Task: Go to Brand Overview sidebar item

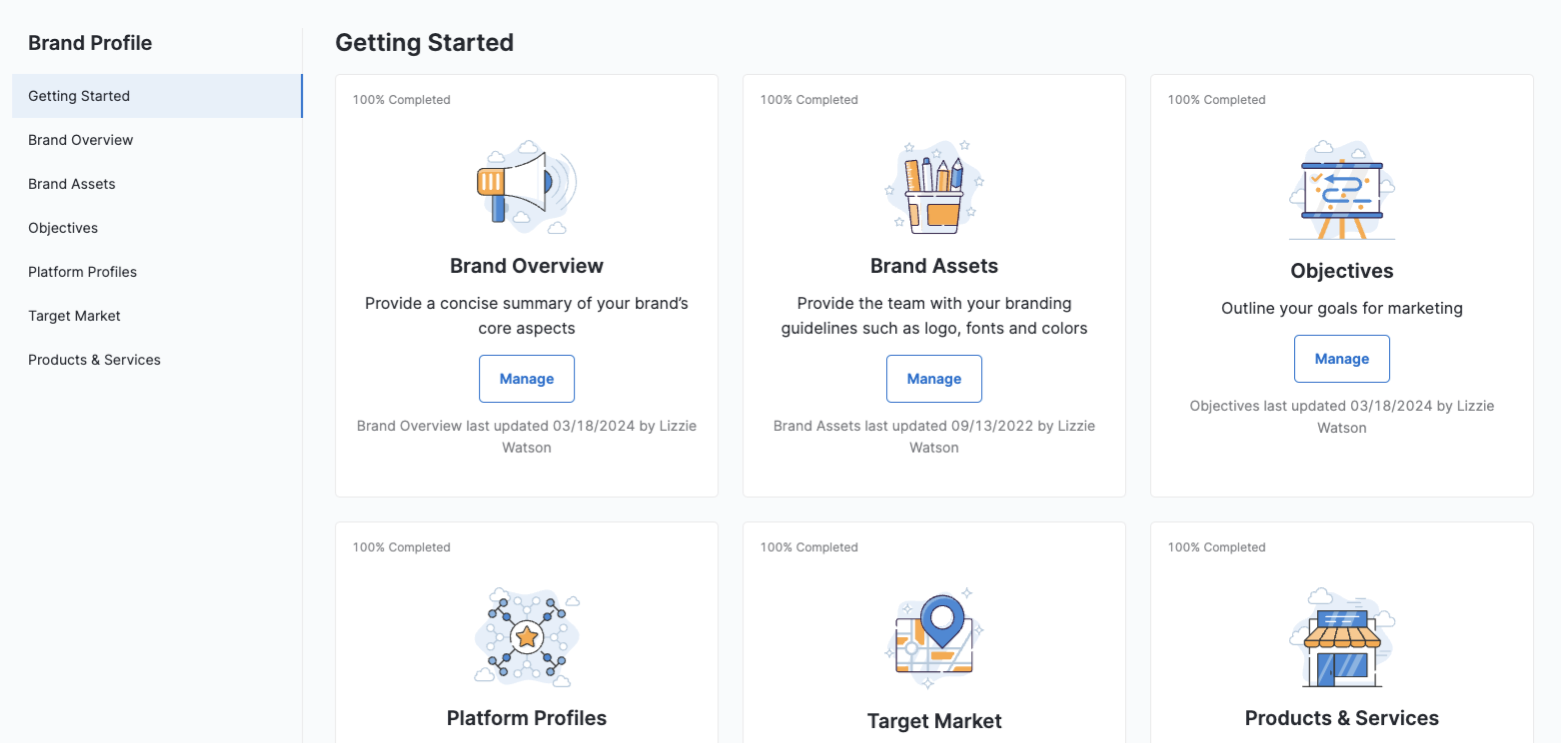Action: click(80, 140)
